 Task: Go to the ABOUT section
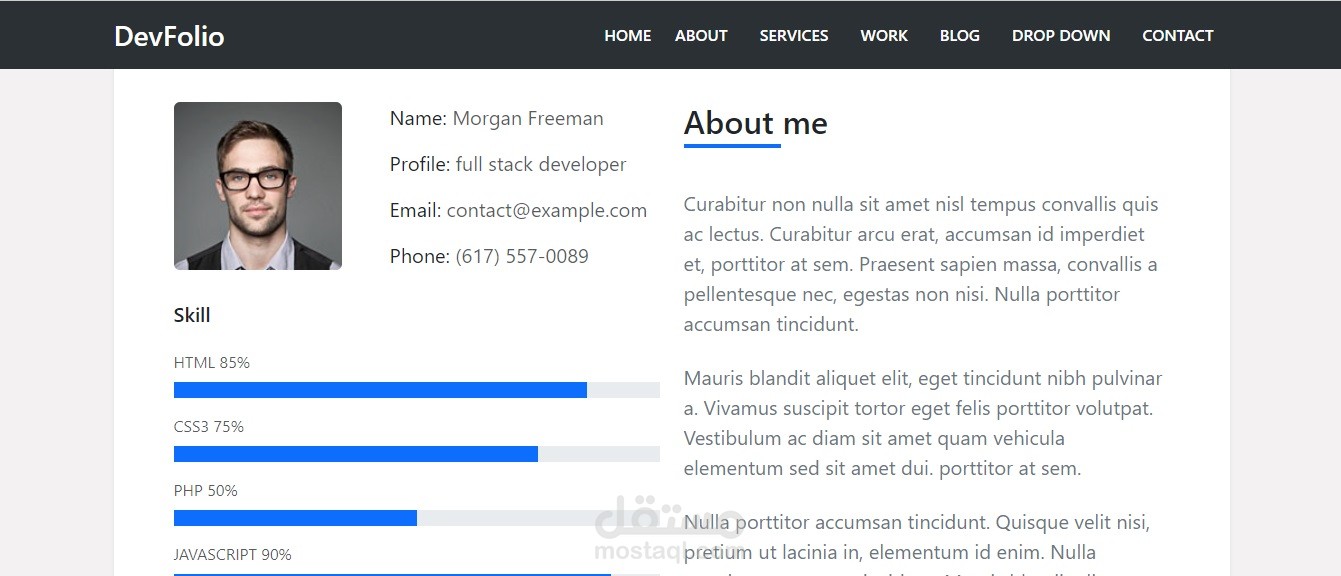click(x=701, y=35)
